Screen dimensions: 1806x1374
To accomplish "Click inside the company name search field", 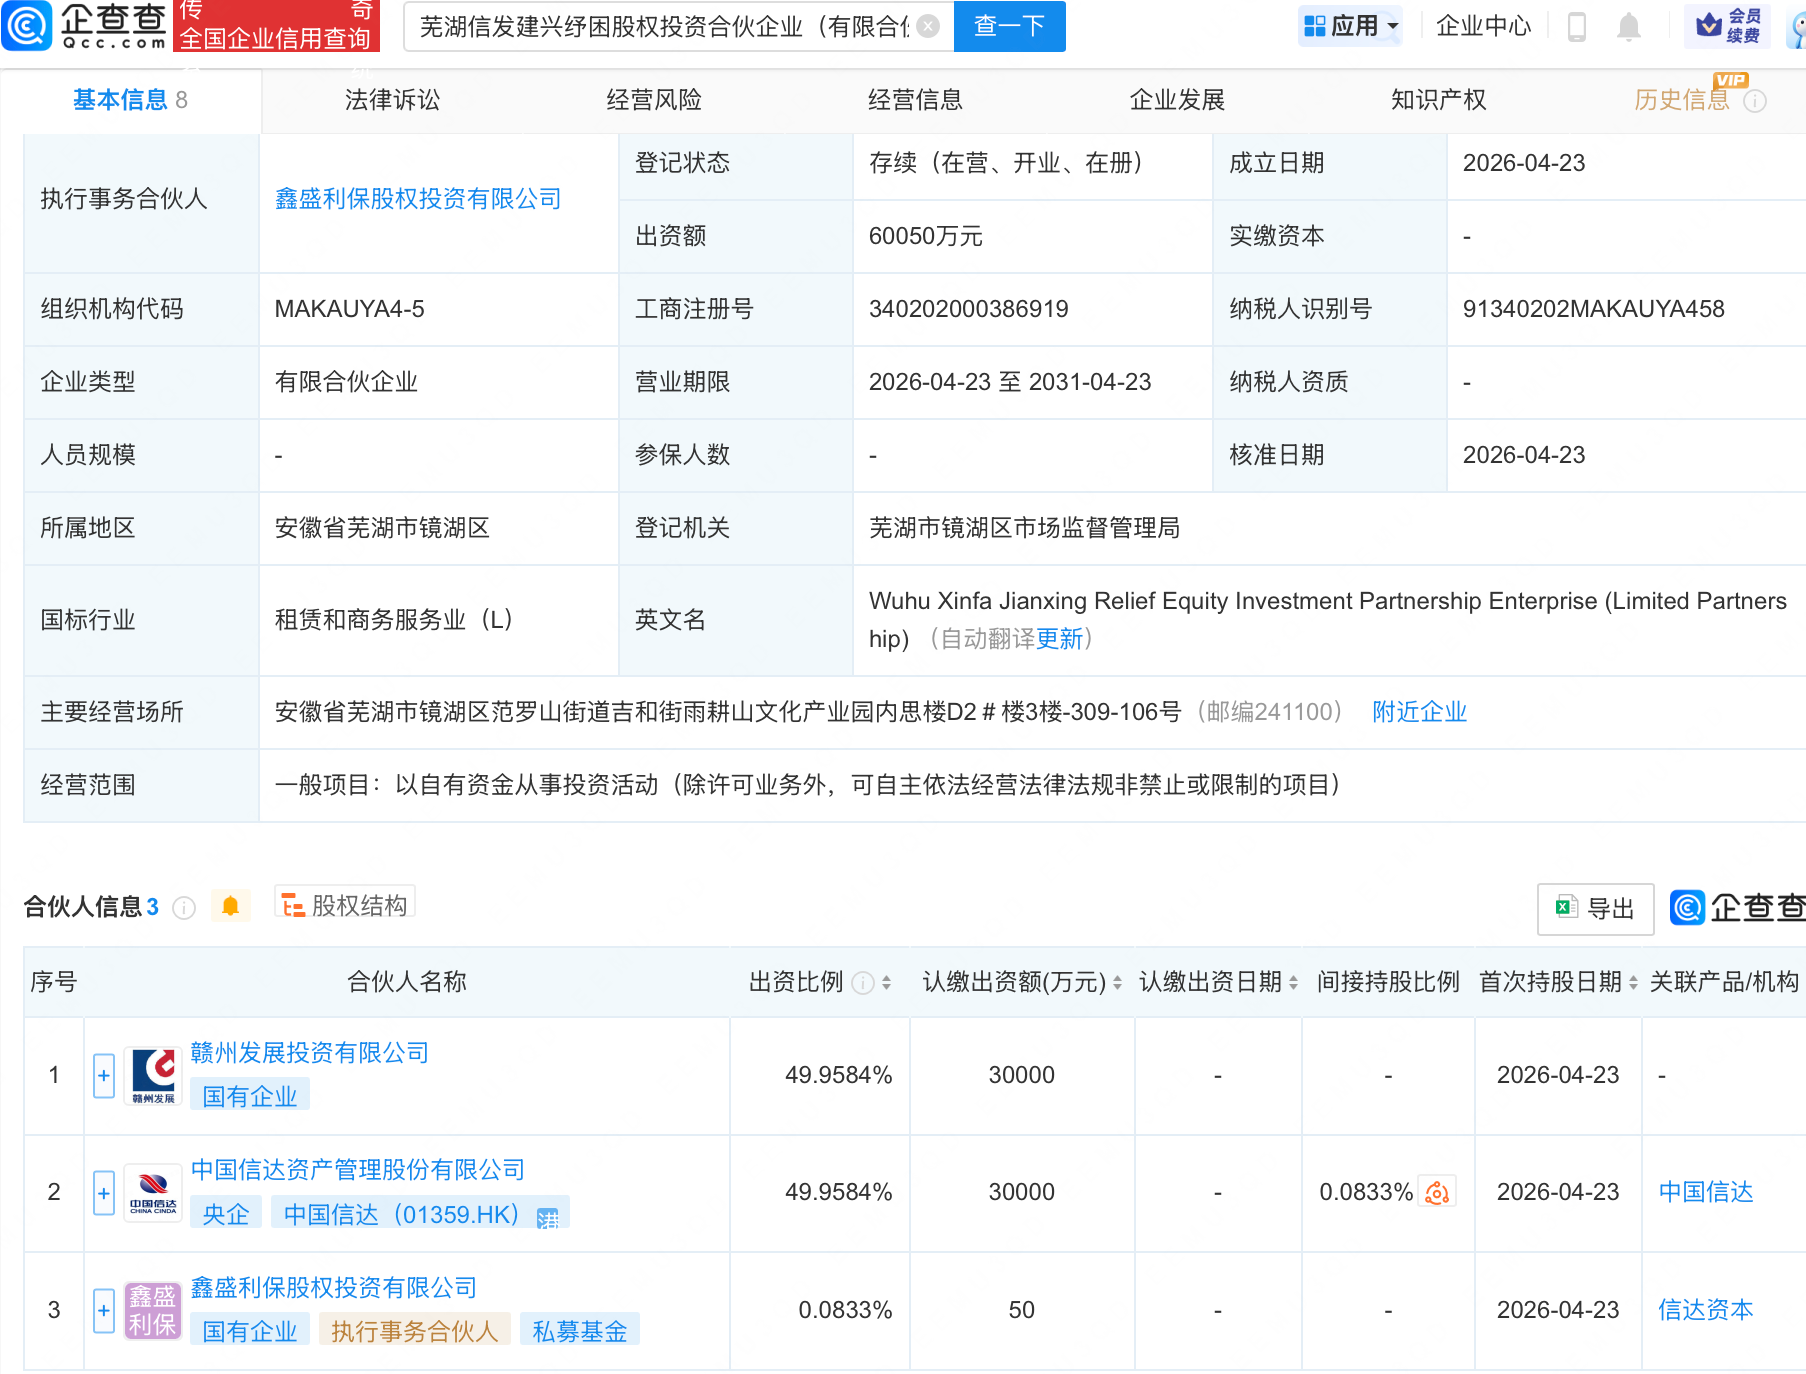I will (x=650, y=27).
